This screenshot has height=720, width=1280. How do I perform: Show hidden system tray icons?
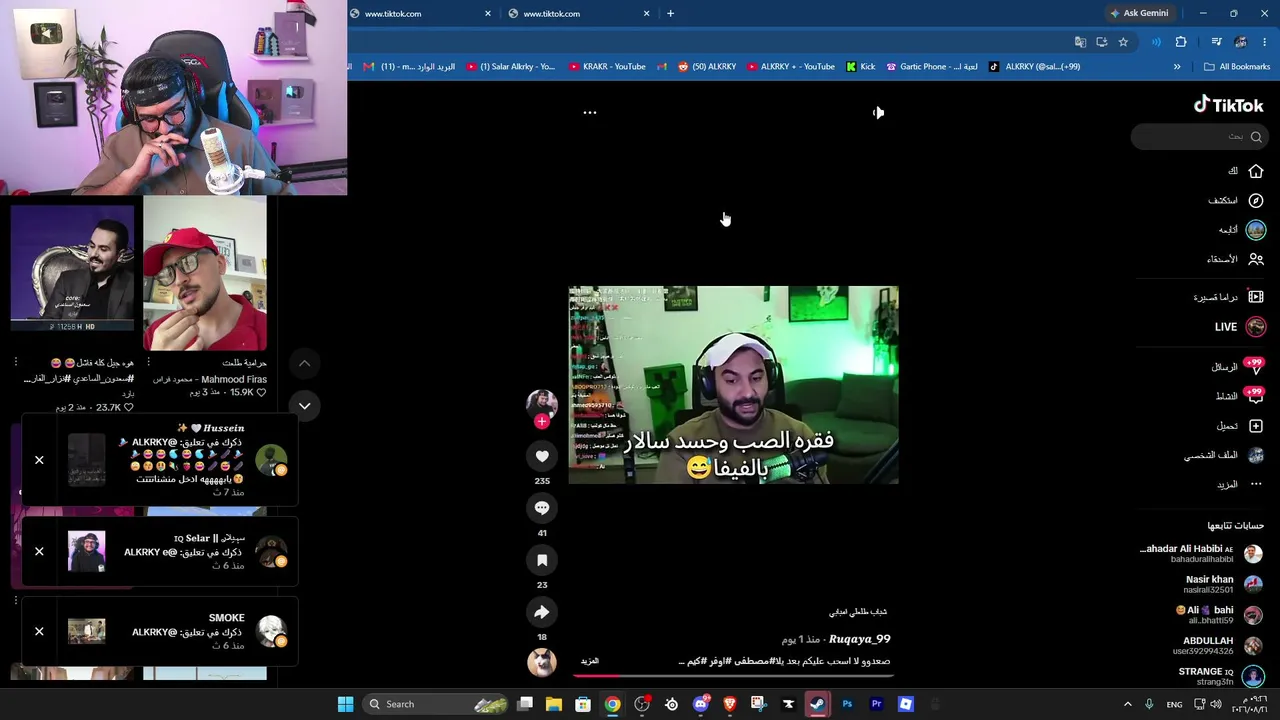click(x=1127, y=704)
